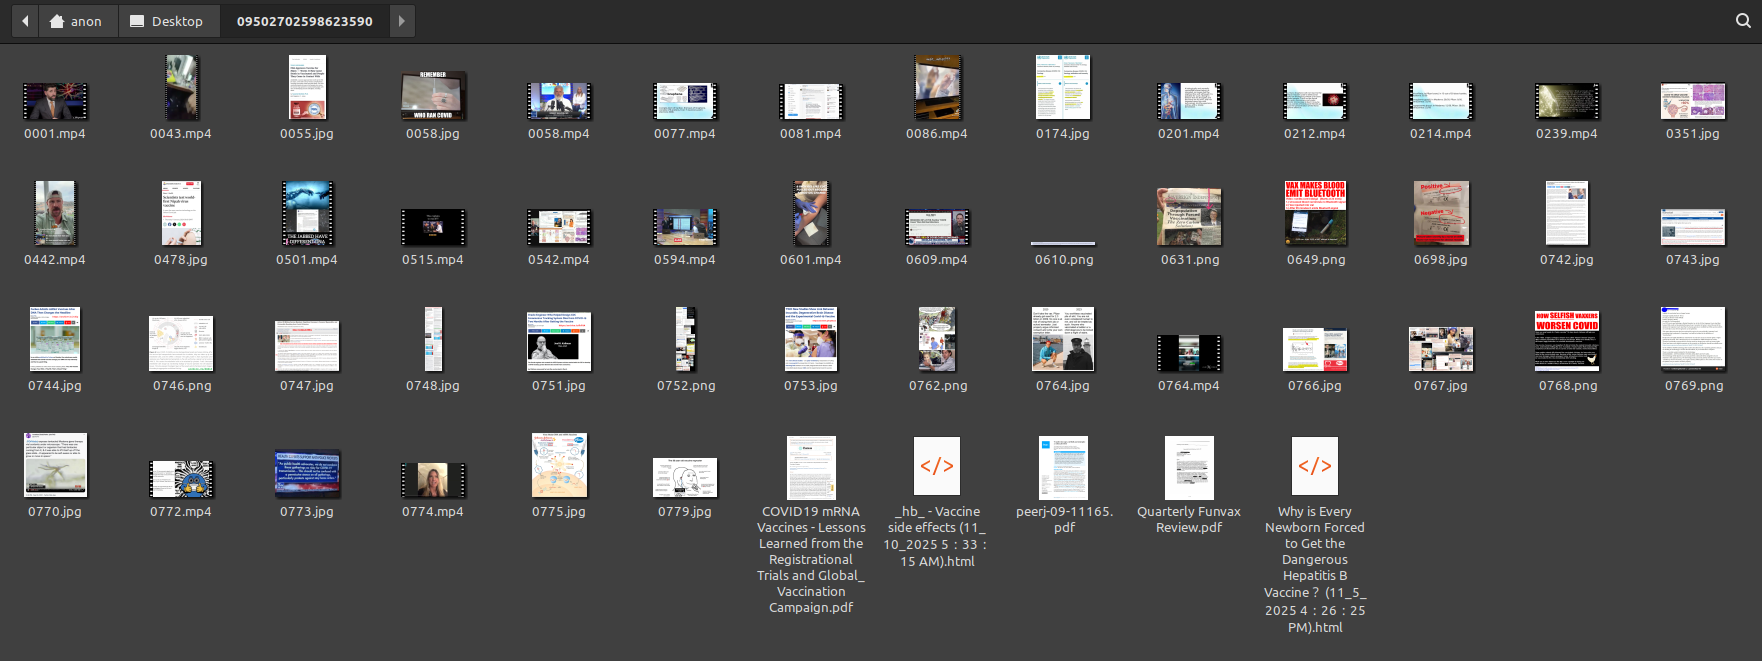The width and height of the screenshot is (1762, 661).
Task: Click the right path arrow button
Action: point(401,21)
